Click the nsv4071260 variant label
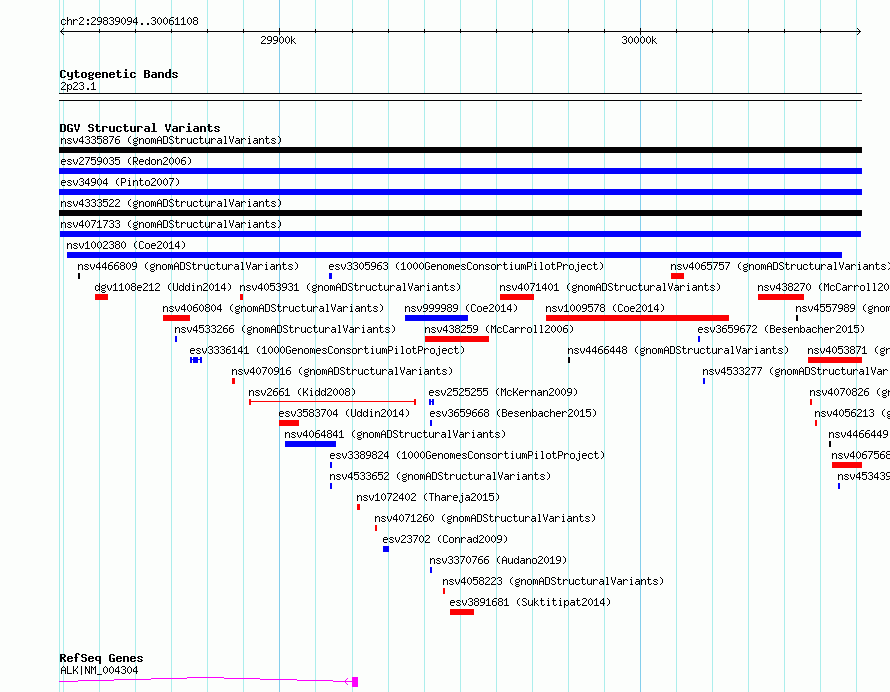 click(x=485, y=518)
